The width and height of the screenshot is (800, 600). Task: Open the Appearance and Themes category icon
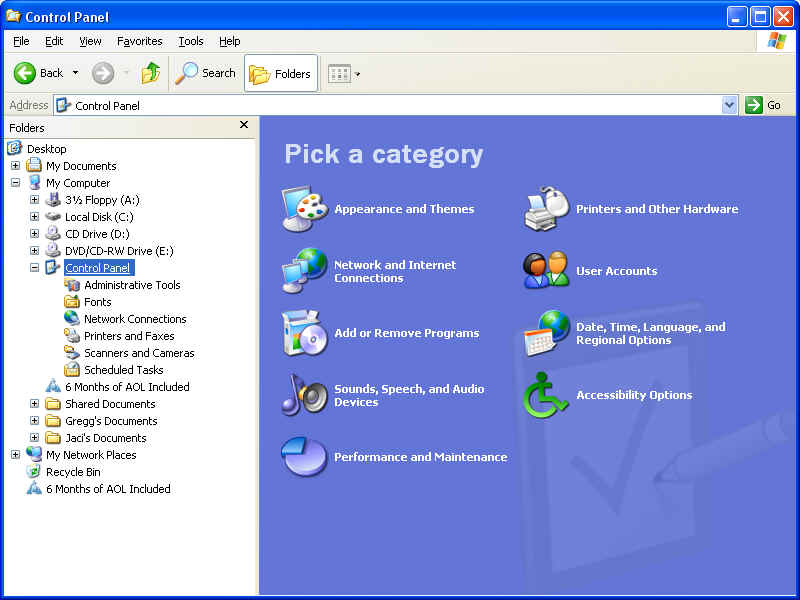[304, 209]
